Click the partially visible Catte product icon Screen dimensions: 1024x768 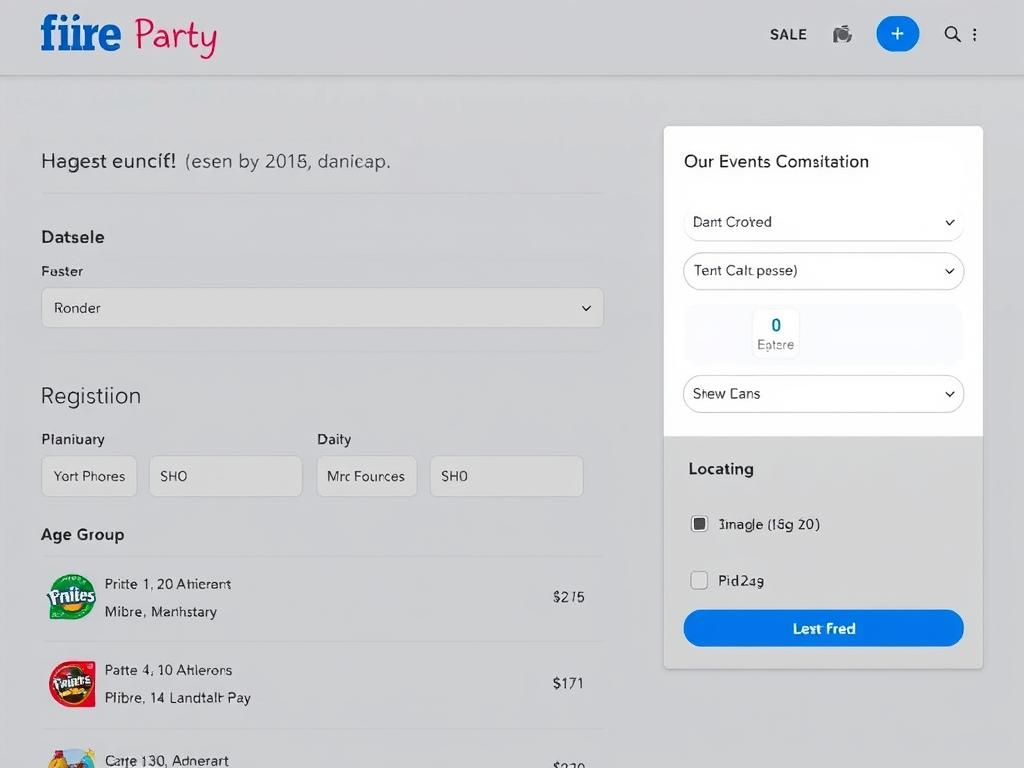[72, 759]
